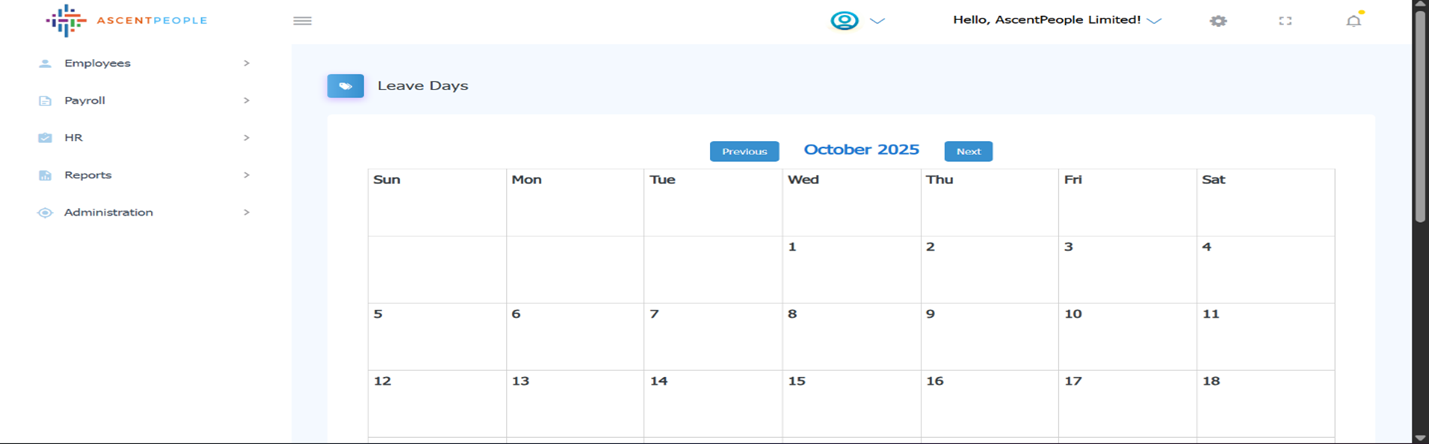Enter fullscreen mode with expand icon
1429x444 pixels.
[x=1285, y=21]
